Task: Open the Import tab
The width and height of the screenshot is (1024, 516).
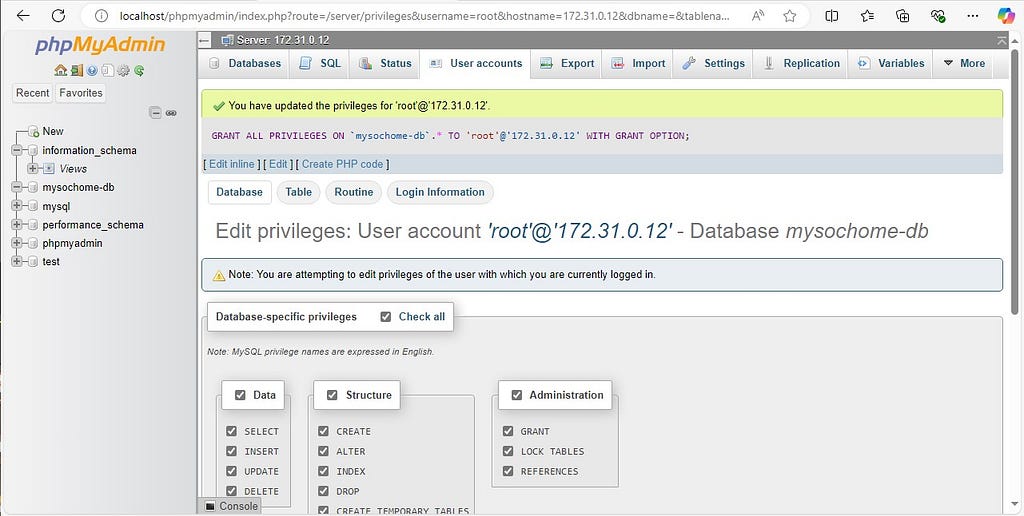Action: tap(637, 63)
